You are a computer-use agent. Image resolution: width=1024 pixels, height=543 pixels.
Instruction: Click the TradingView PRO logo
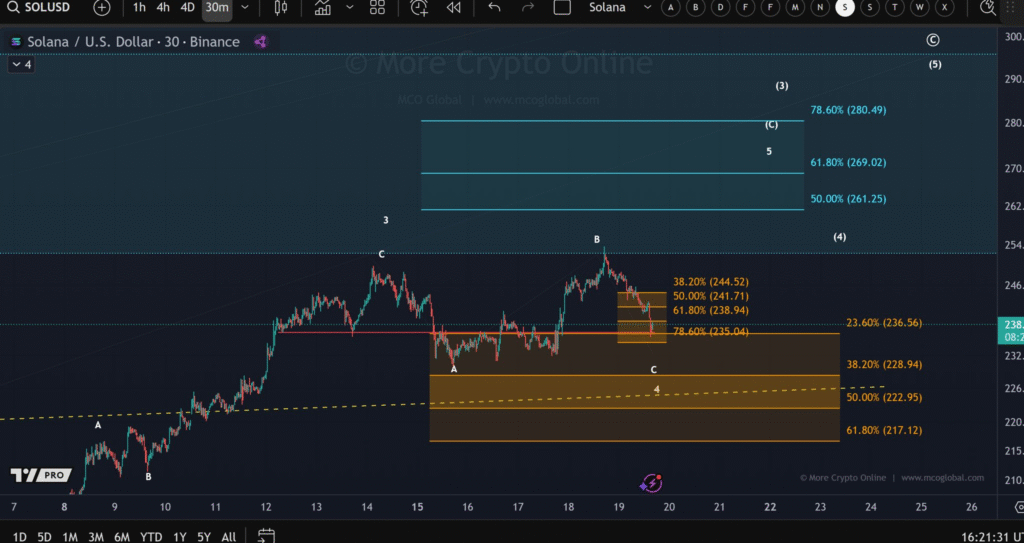click(x=40, y=475)
